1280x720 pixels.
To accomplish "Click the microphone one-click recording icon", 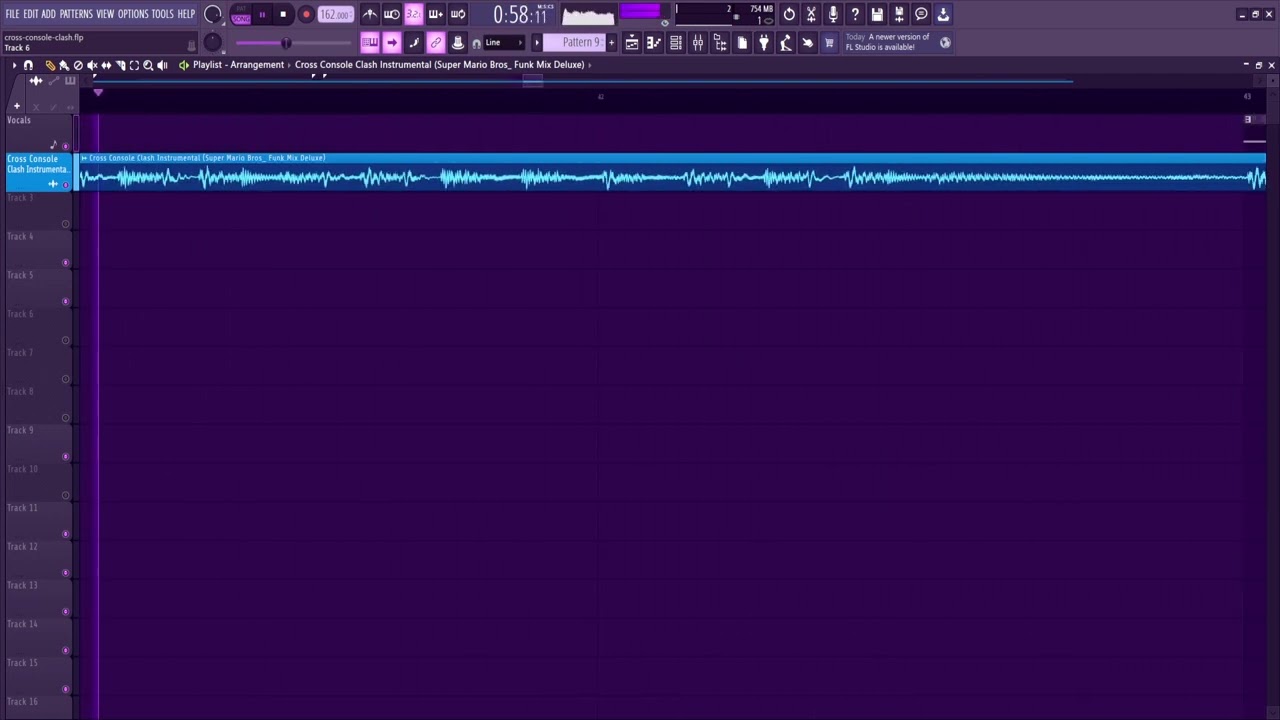I will (x=833, y=14).
